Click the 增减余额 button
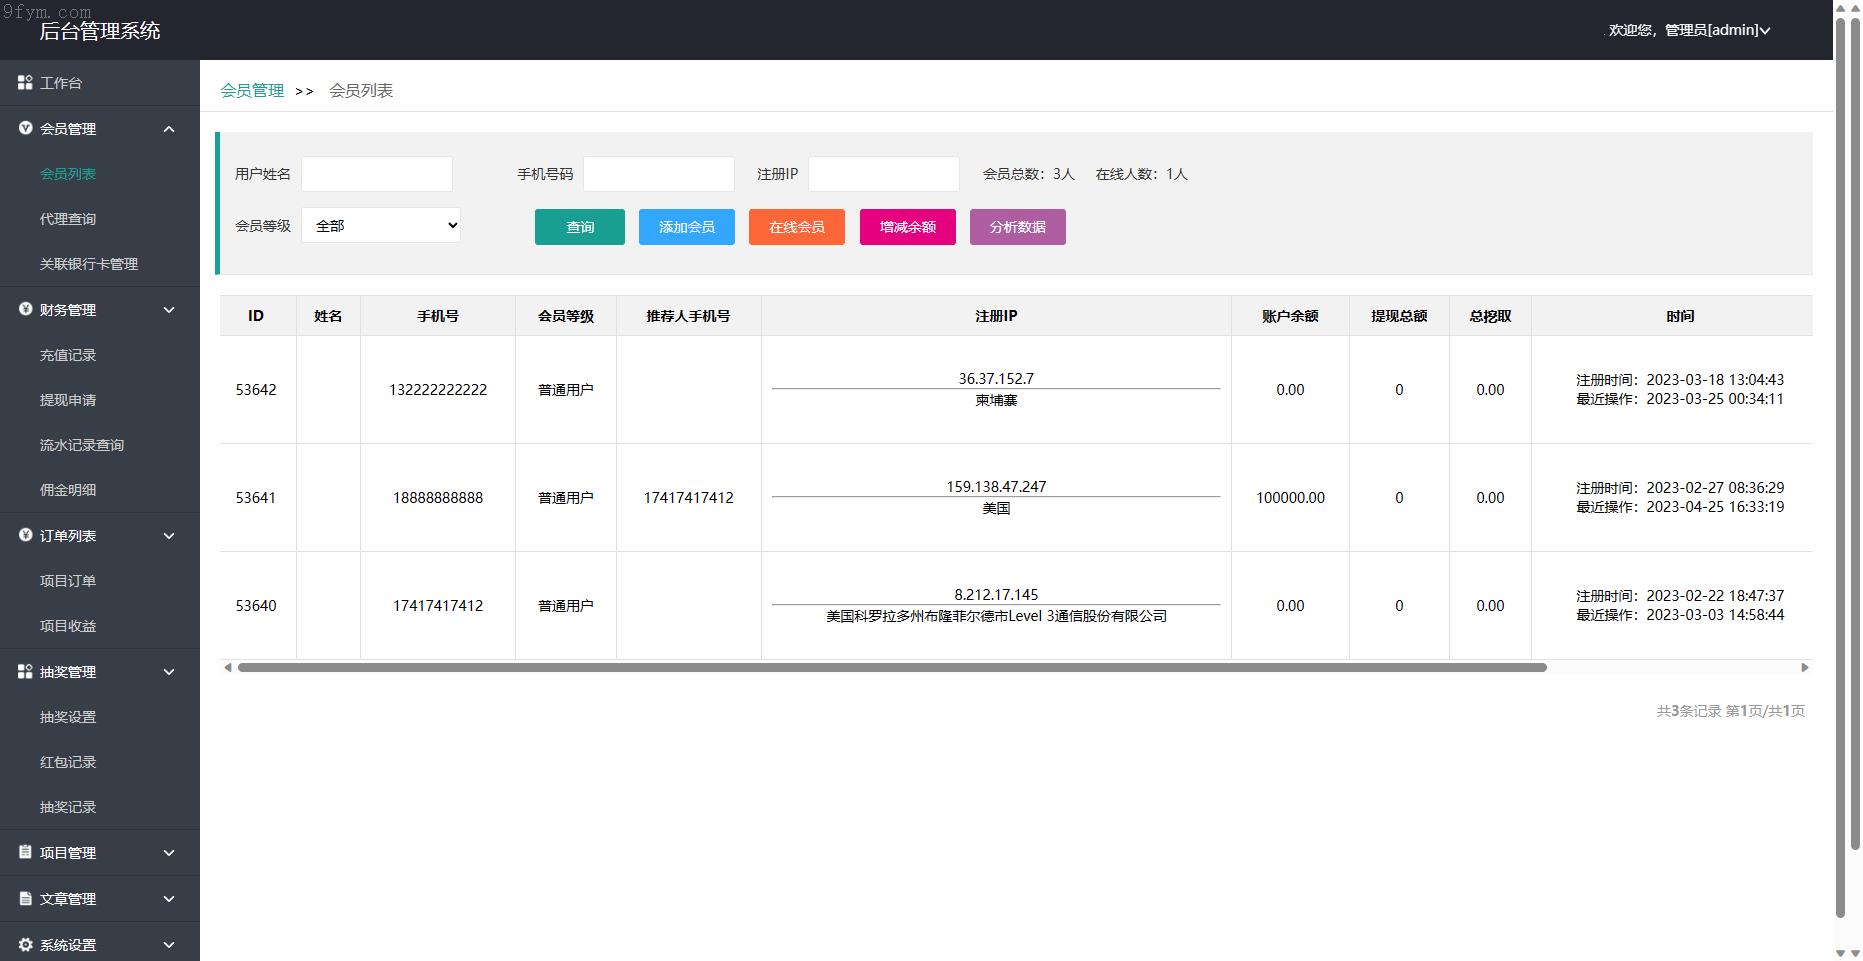Viewport: 1863px width, 961px height. click(x=907, y=227)
